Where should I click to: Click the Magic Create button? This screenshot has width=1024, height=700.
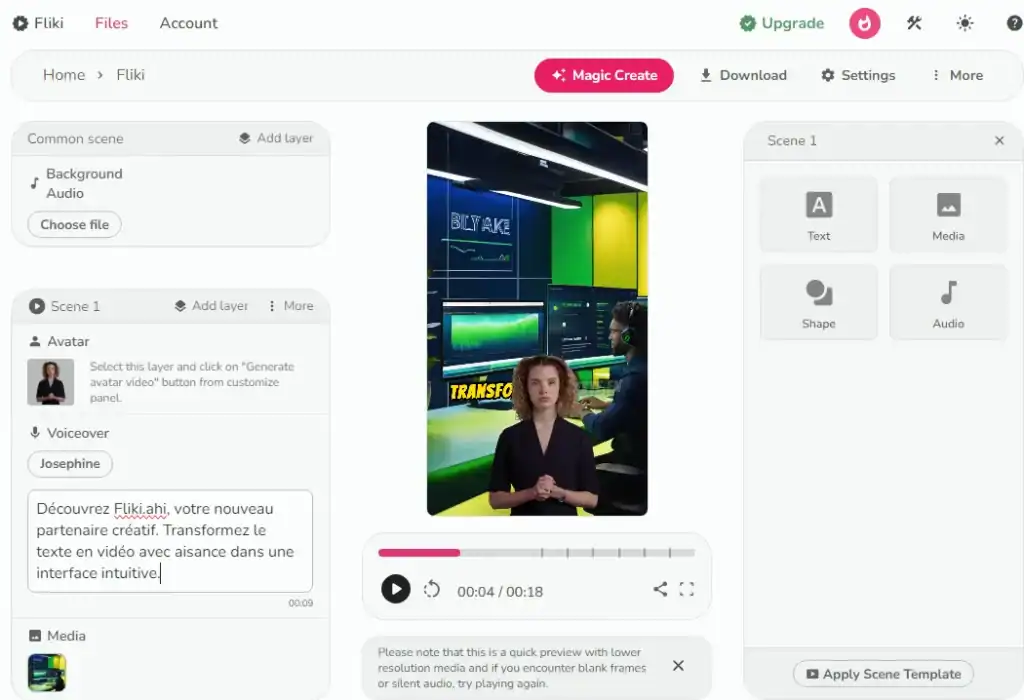pos(604,75)
